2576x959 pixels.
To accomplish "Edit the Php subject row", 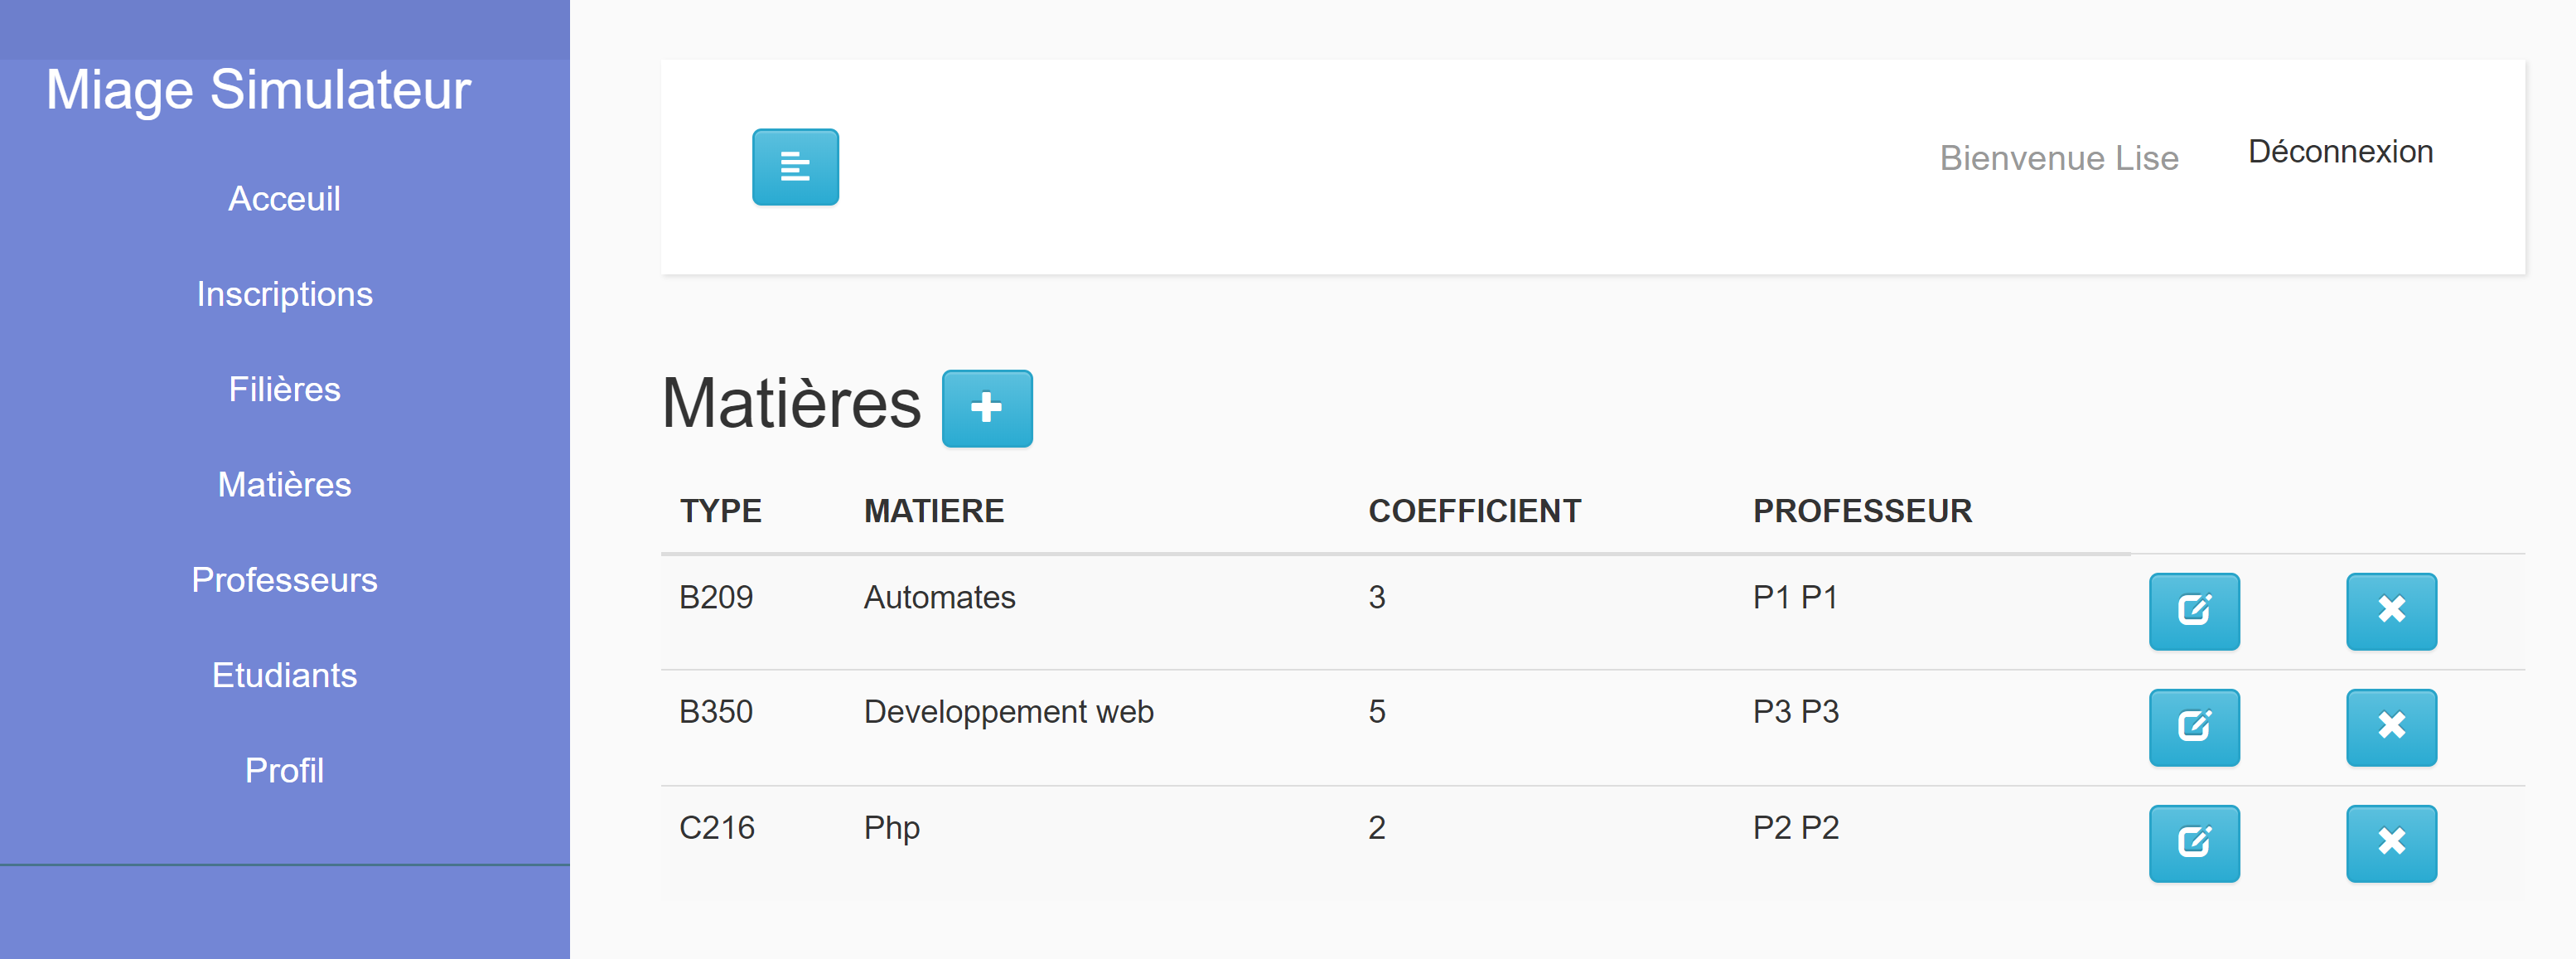I will 2194,842.
